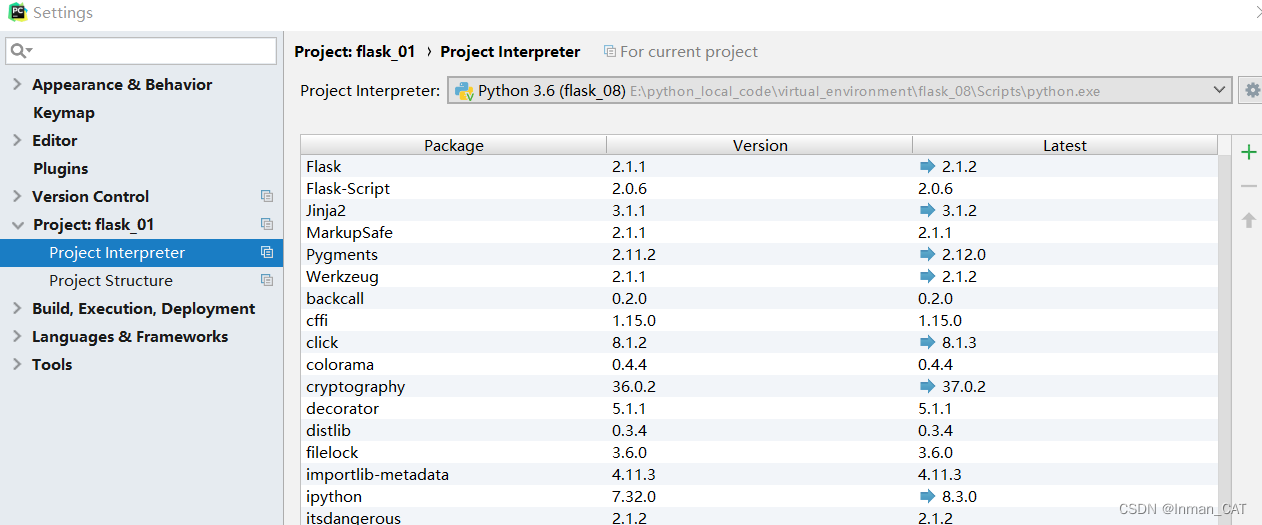
Task: Click the copy icon beside Version Control
Action: 267,197
